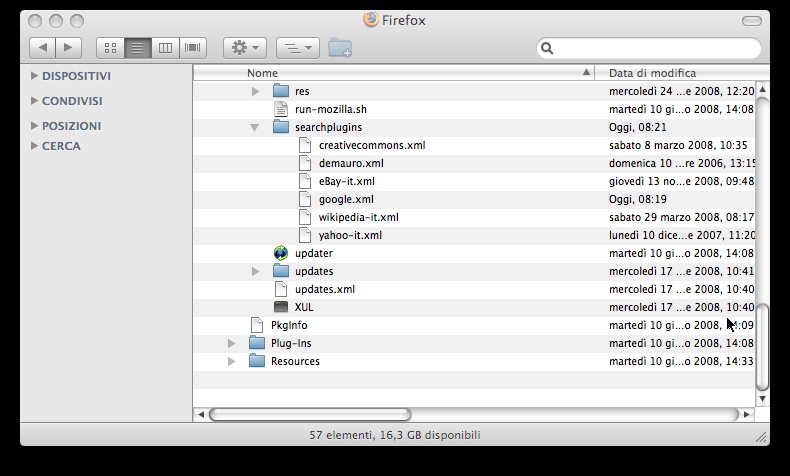Click the 'Oggi, 08:21' date for searchplugins

pyautogui.click(x=637, y=127)
